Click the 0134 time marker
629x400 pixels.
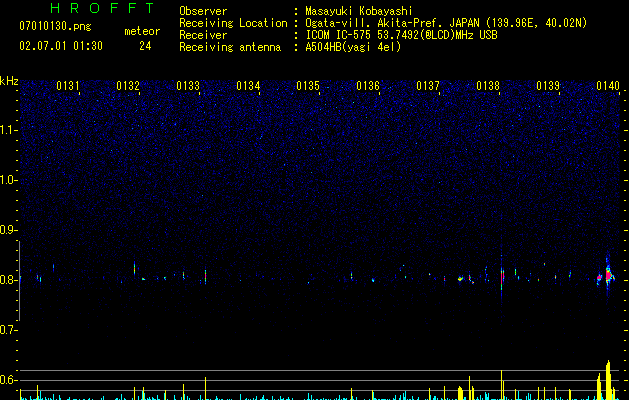248,85
